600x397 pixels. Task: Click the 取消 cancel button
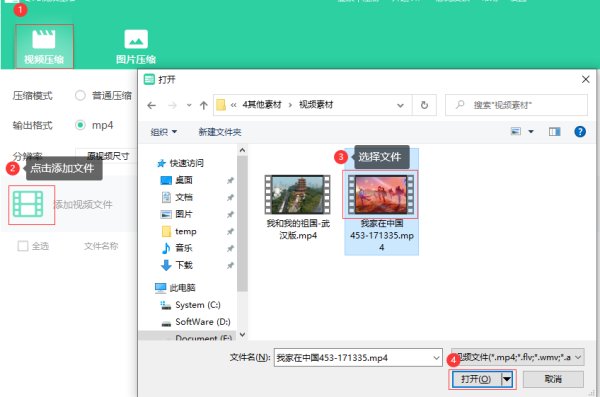[553, 379]
